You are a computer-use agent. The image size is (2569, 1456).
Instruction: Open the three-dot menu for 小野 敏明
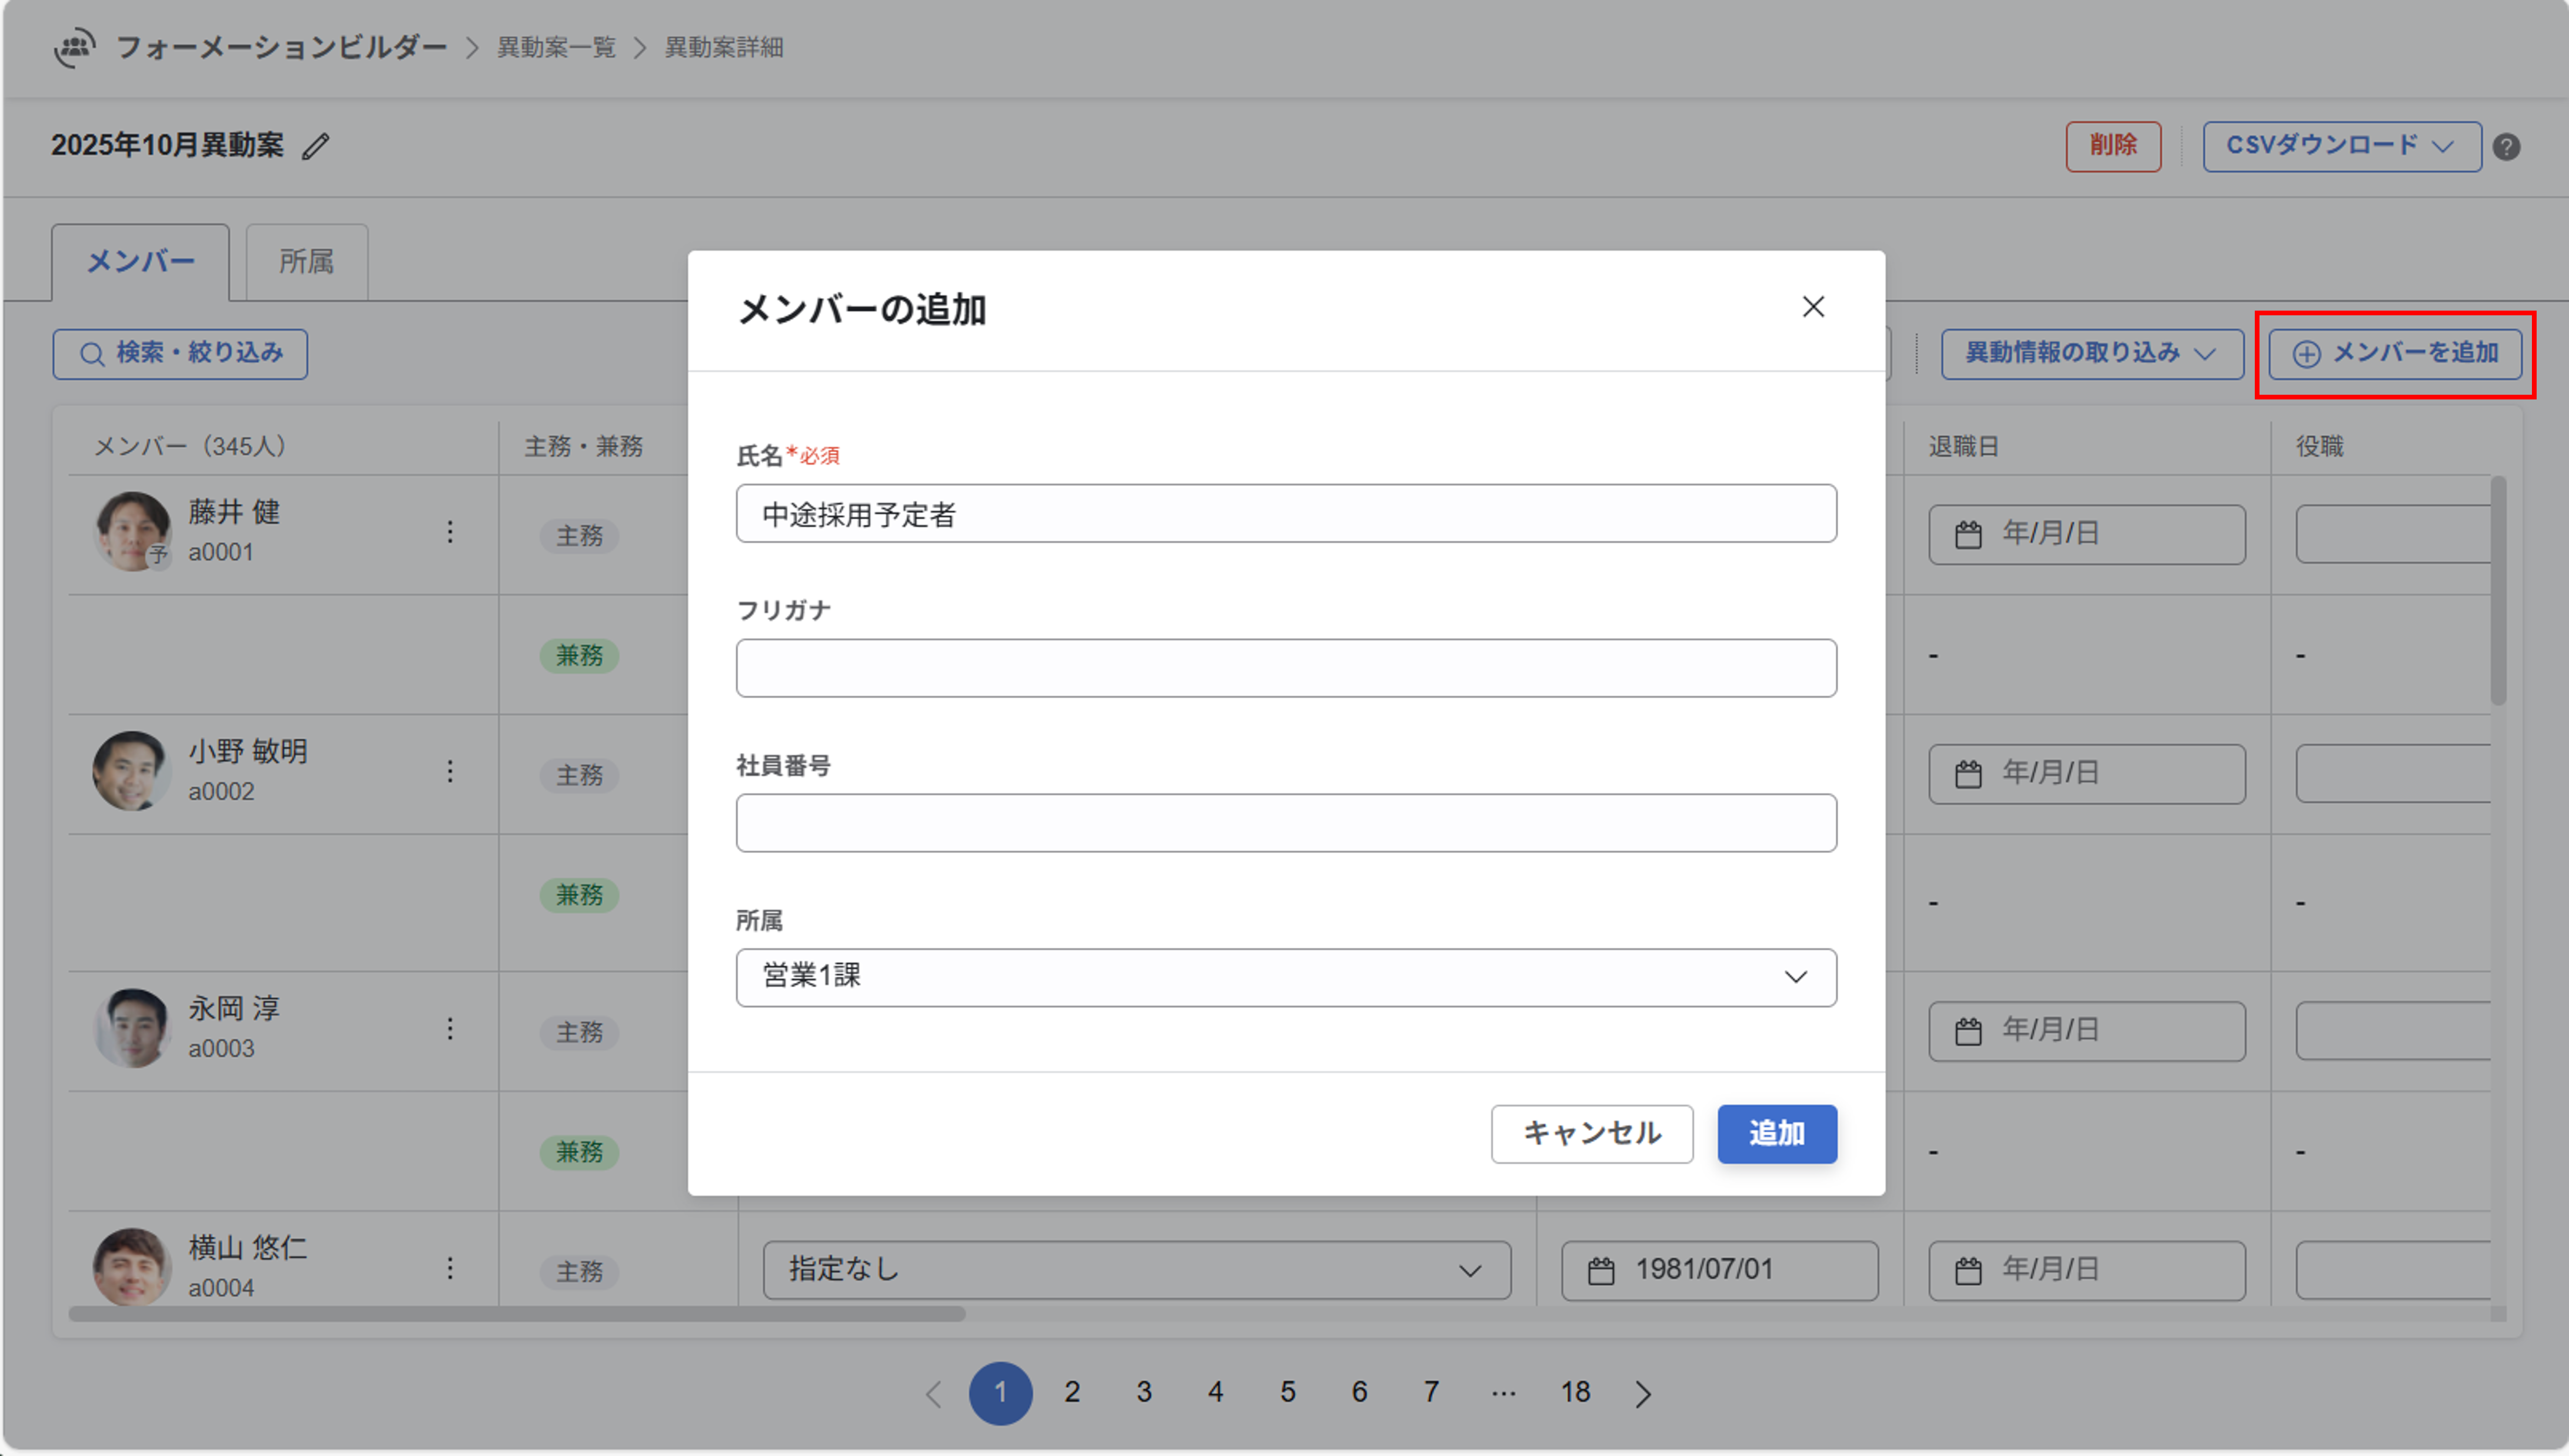coord(450,771)
